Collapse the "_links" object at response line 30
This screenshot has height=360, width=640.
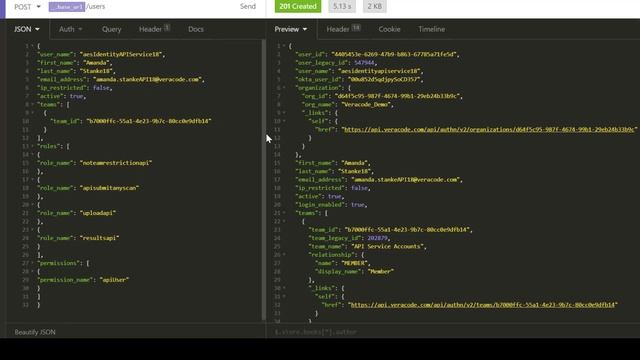[284, 288]
